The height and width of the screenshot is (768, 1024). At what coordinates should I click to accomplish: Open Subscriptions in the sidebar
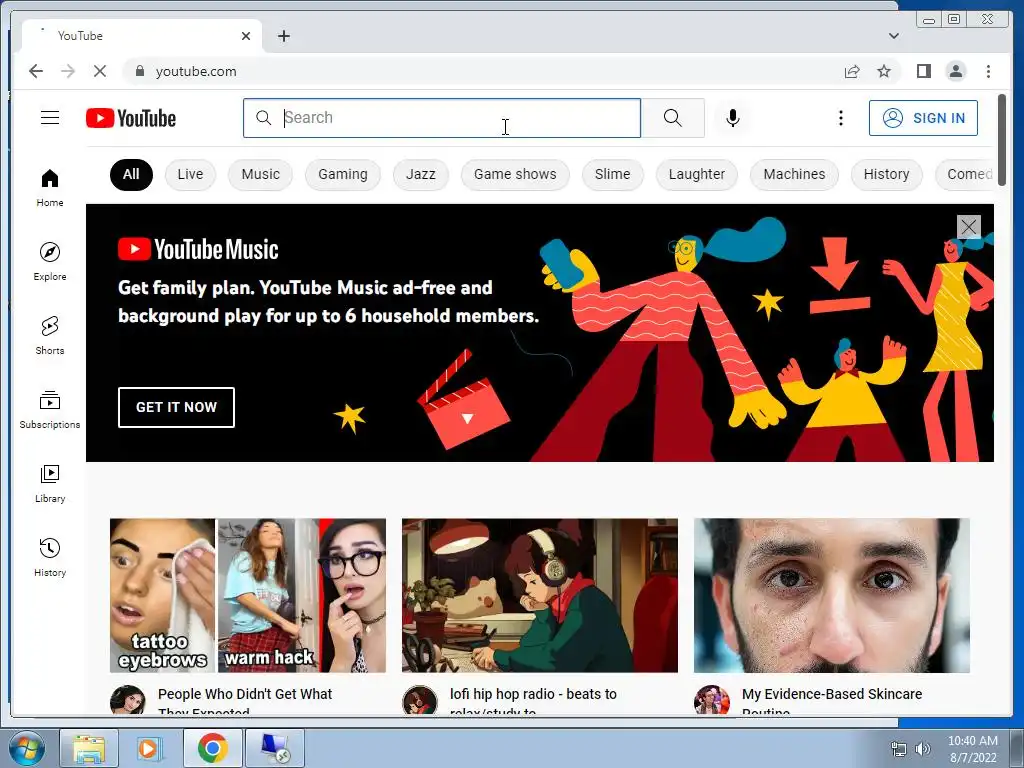pyautogui.click(x=50, y=409)
